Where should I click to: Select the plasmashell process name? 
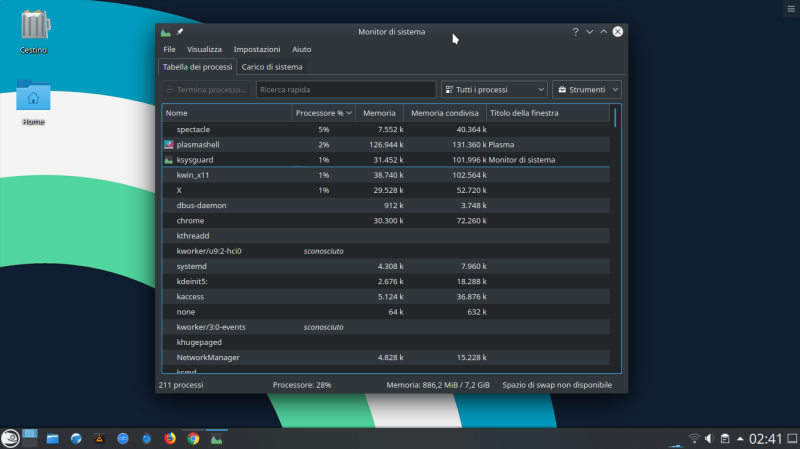[198, 144]
